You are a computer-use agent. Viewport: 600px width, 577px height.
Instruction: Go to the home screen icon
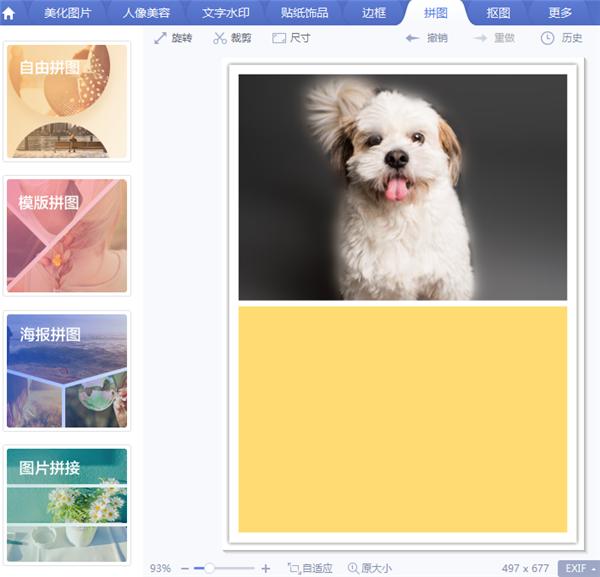point(8,13)
